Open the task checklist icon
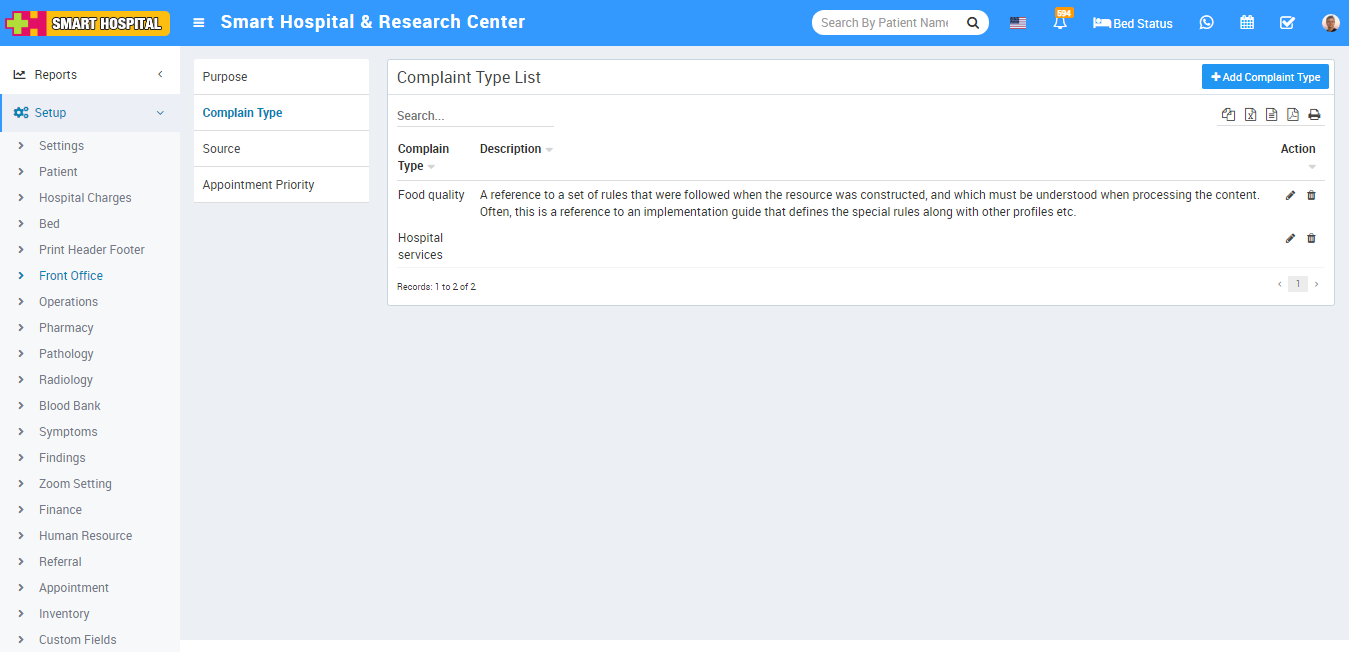 (x=1287, y=23)
